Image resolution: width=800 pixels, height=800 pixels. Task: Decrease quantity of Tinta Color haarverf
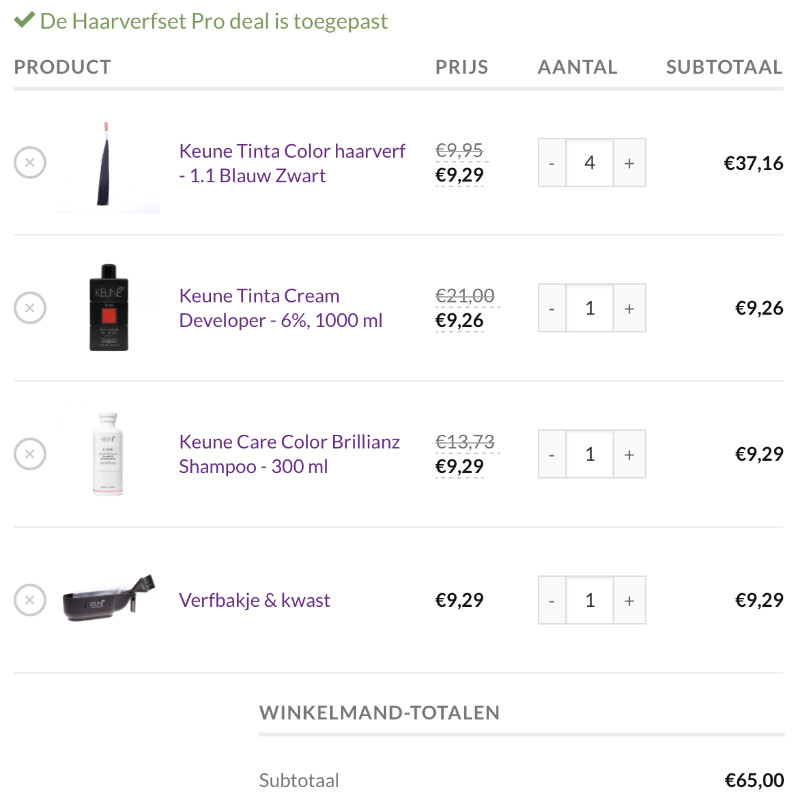coord(552,163)
